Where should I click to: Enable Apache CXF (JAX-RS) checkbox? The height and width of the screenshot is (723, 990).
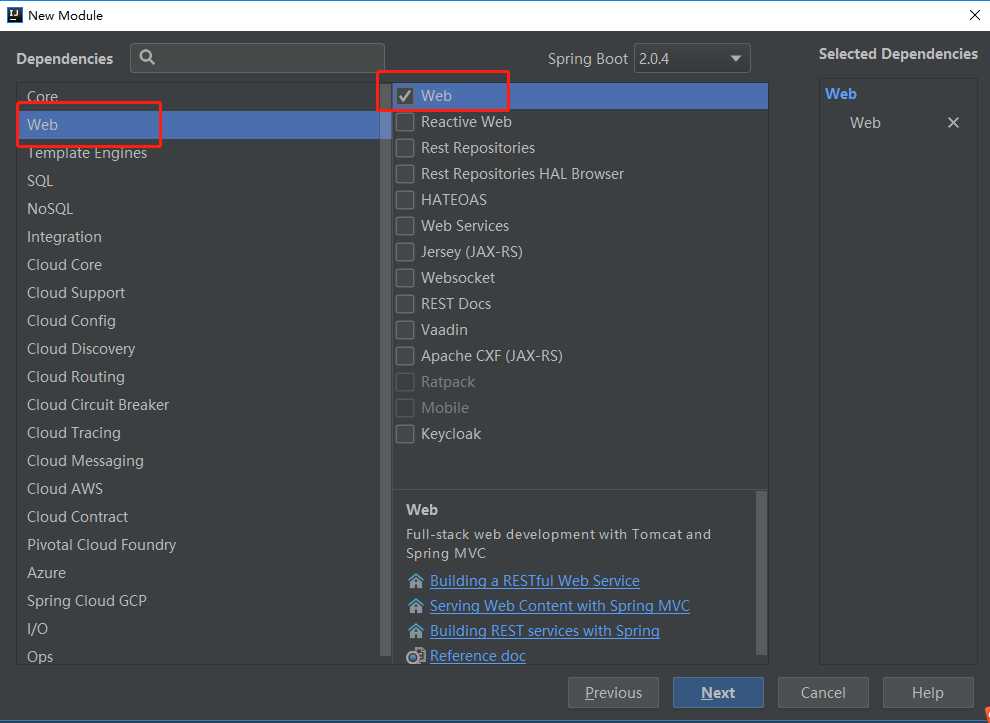pos(405,356)
